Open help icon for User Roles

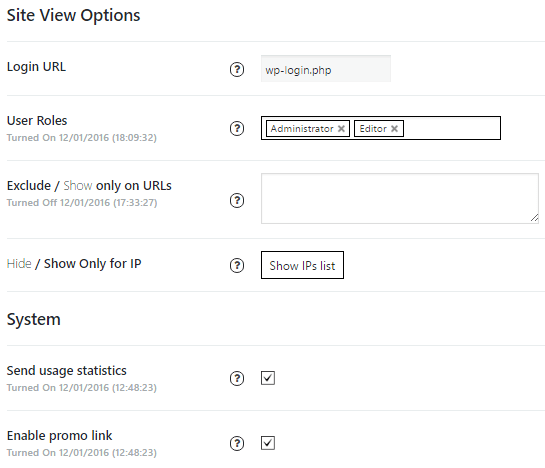coord(237,128)
